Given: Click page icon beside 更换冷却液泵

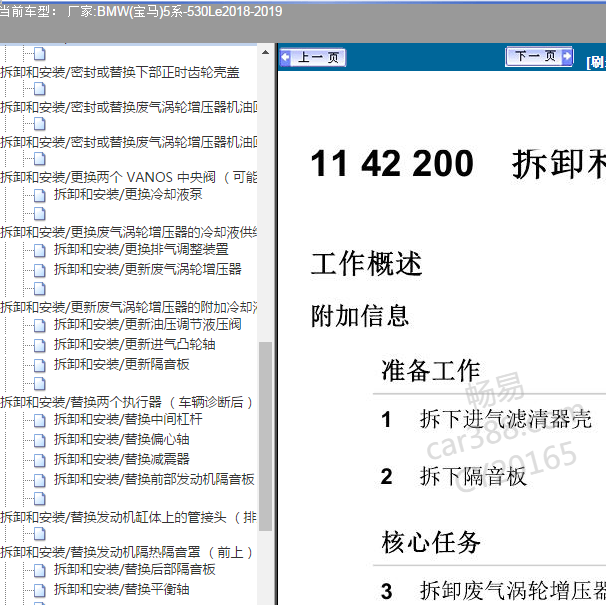Looking at the screenshot, I should click(x=39, y=195).
